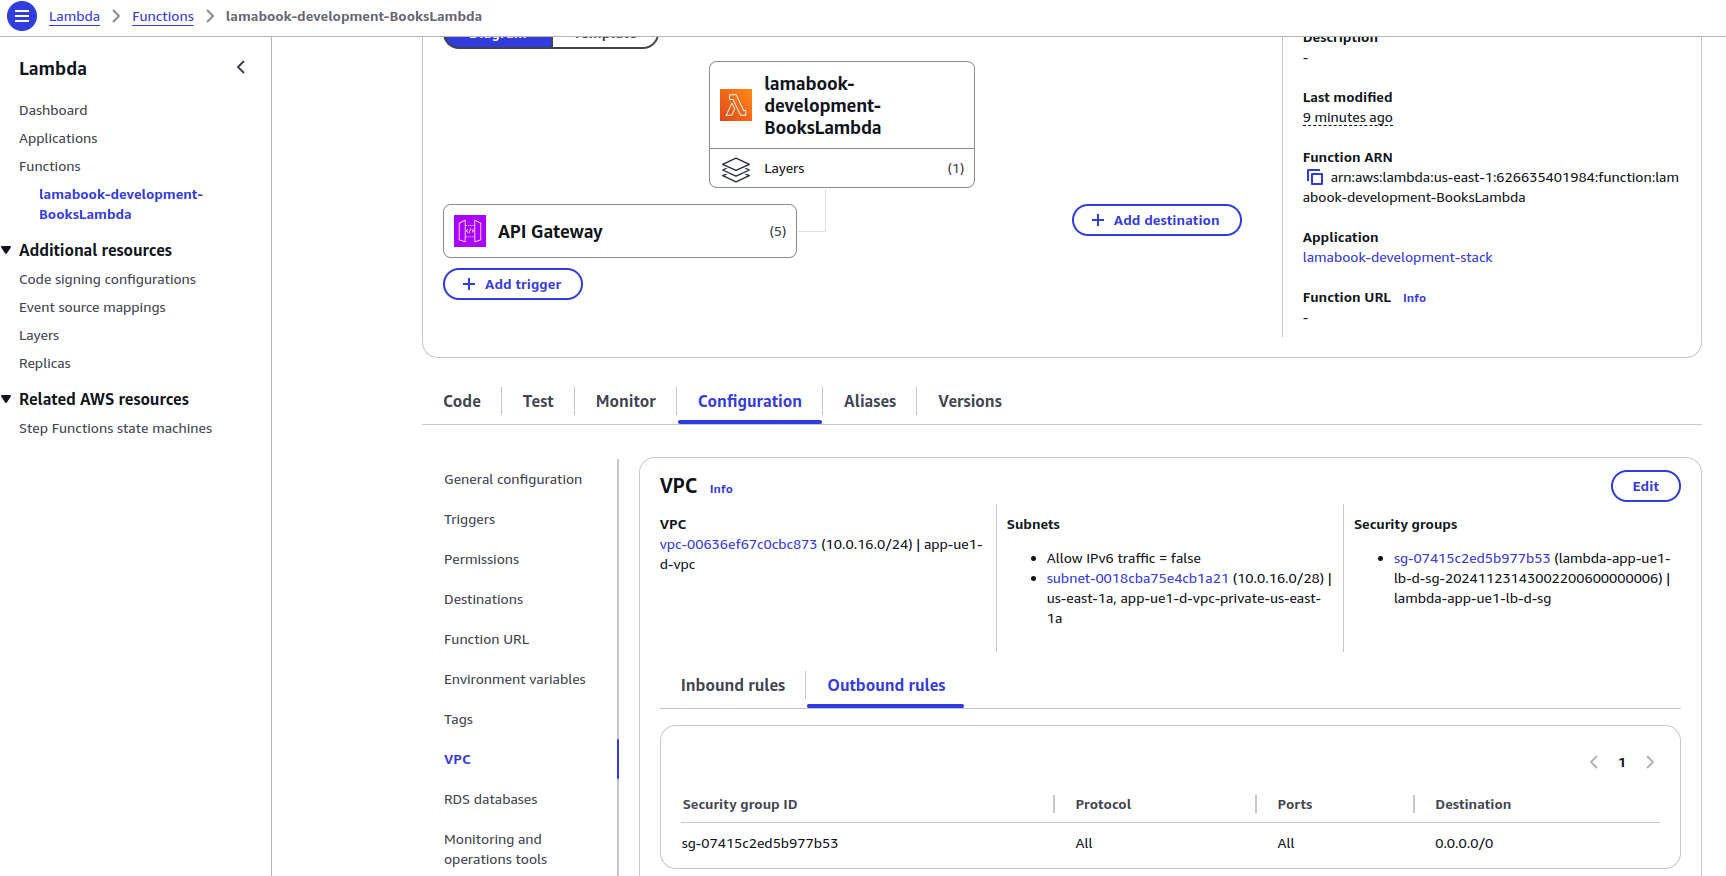Select lamabook-development-BooksLambda in sidebar
The width and height of the screenshot is (1726, 876).
(121, 204)
